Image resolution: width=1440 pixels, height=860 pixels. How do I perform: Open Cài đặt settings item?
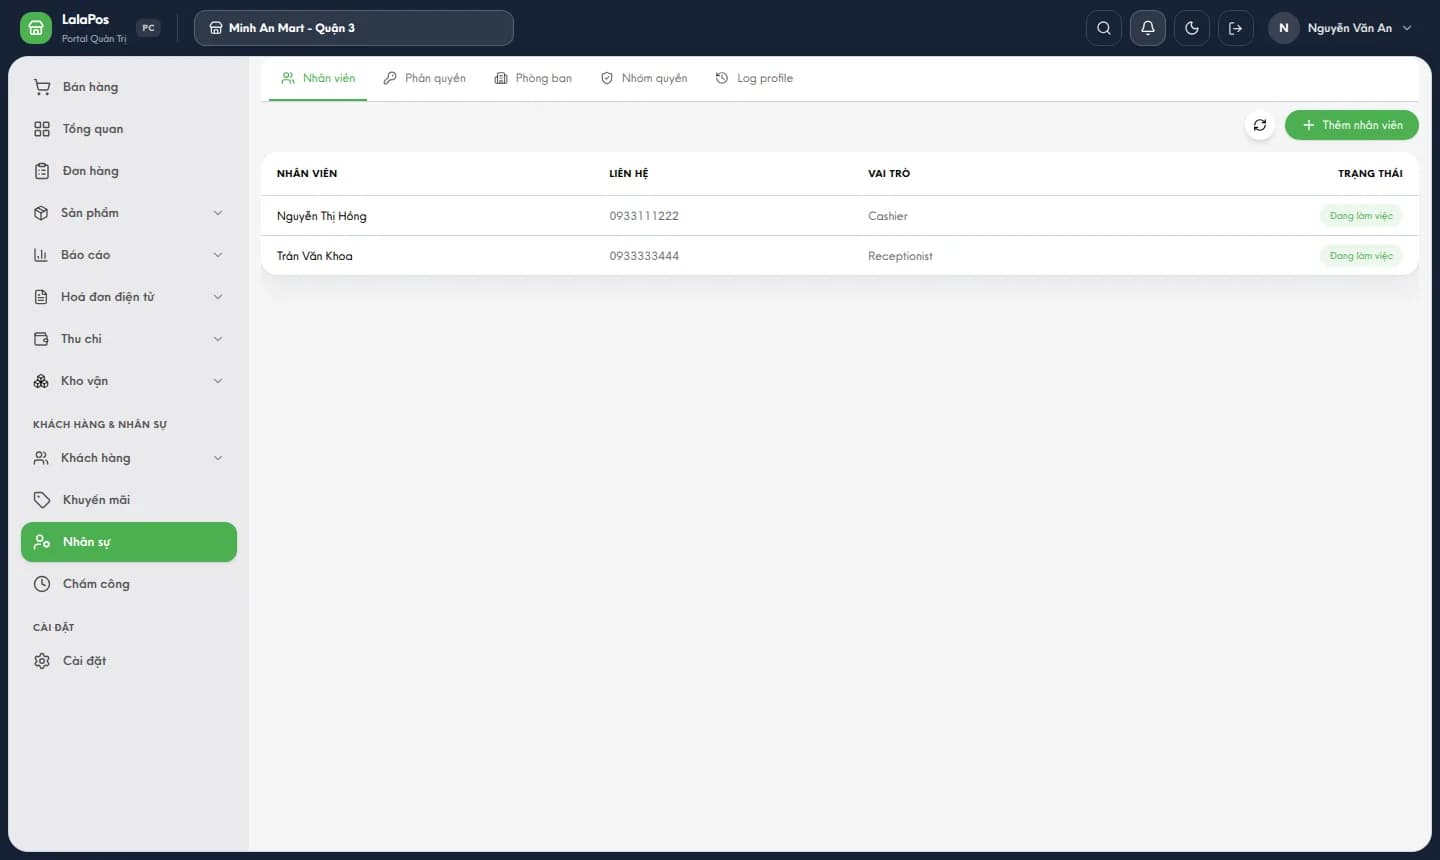129,661
